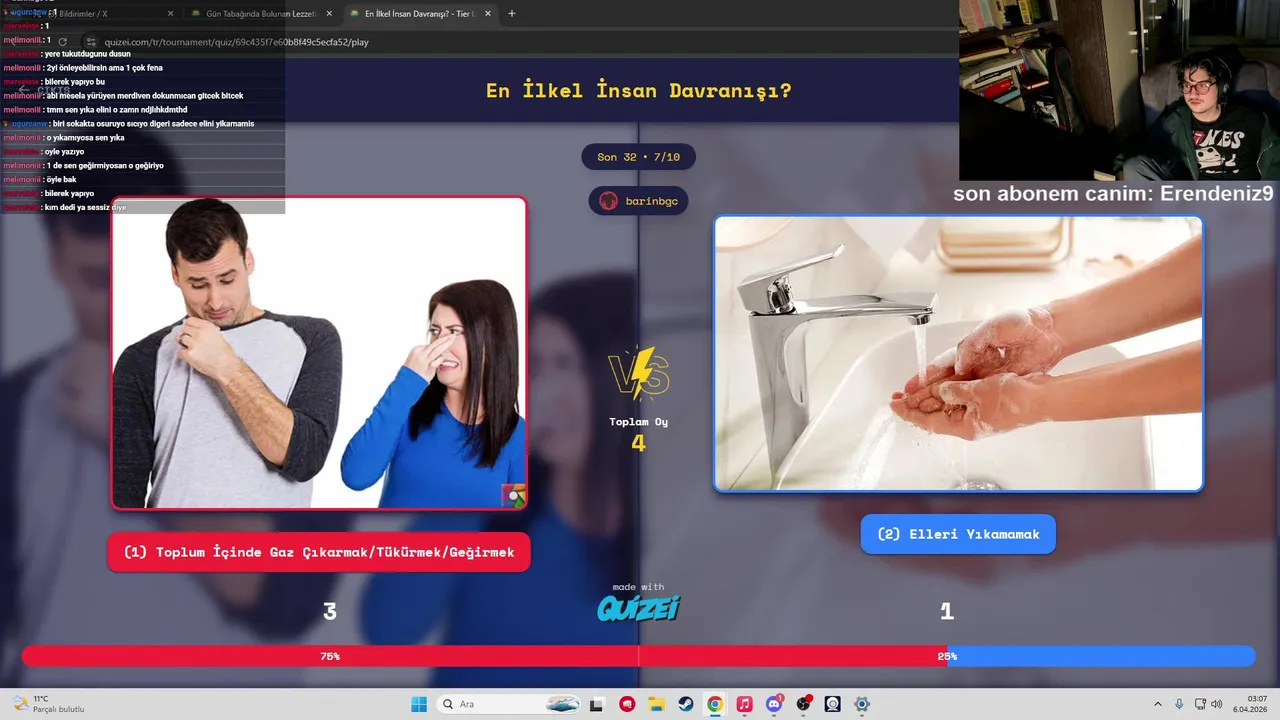Open clock and date 03:07
Image resolution: width=1280 pixels, height=720 pixels.
(x=1251, y=704)
